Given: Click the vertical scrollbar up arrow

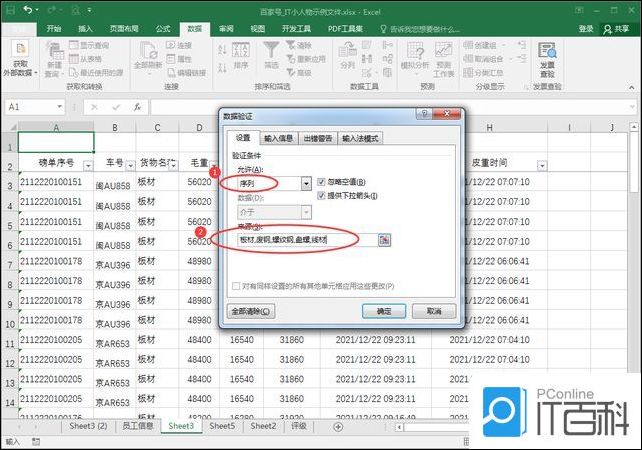Looking at the screenshot, I should (633, 128).
